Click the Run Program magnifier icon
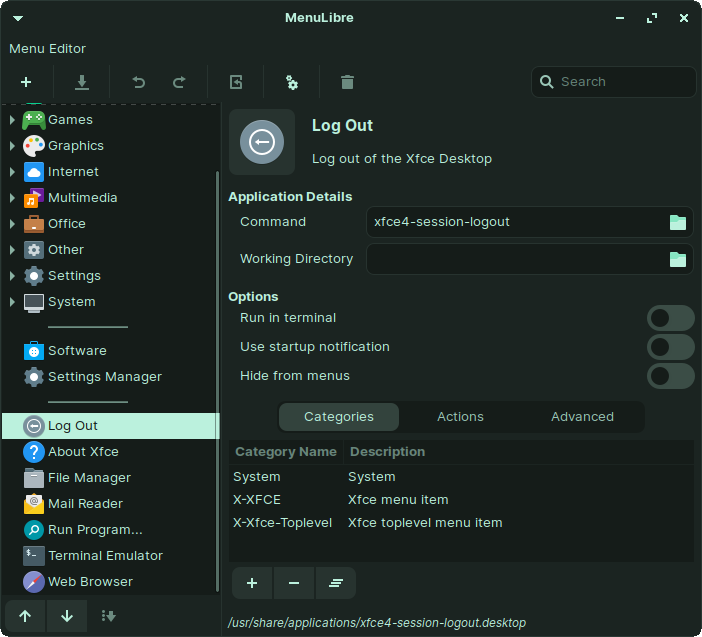The image size is (702, 637). tap(34, 530)
